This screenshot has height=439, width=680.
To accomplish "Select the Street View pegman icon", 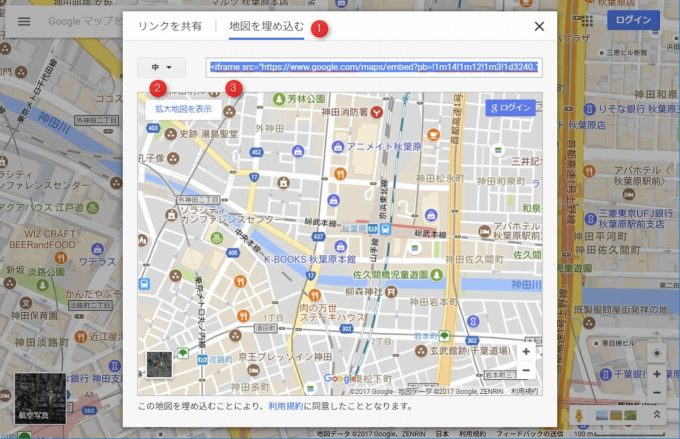I will click(577, 414).
